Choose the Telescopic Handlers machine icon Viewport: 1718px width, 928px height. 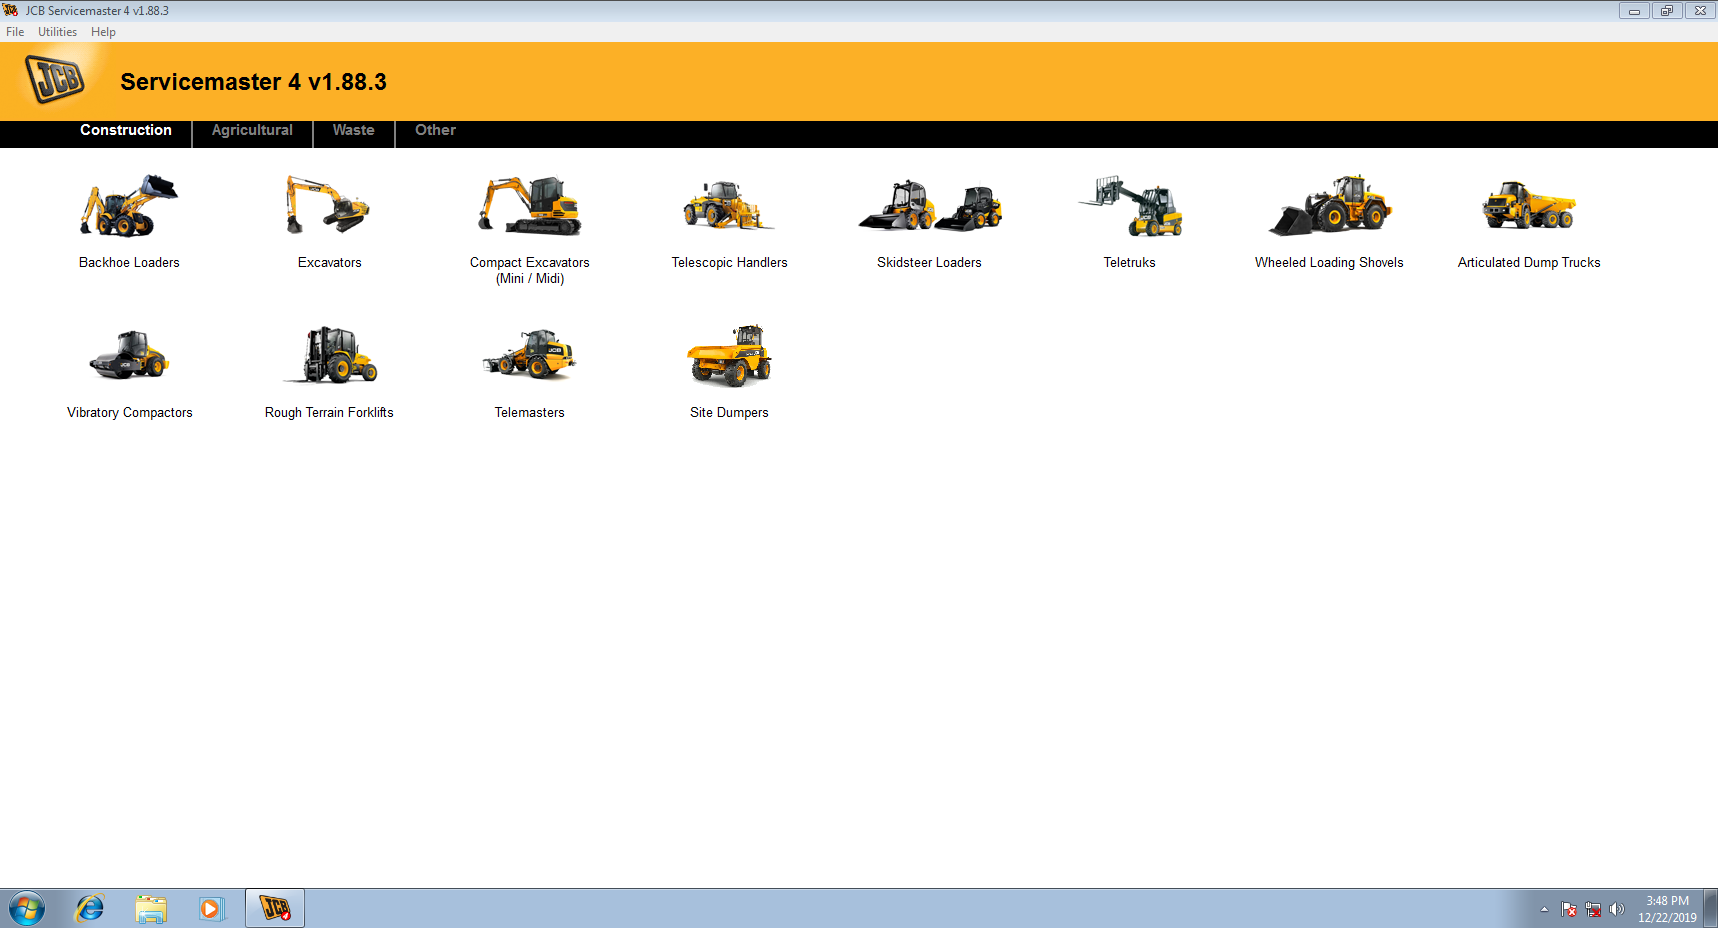point(729,206)
